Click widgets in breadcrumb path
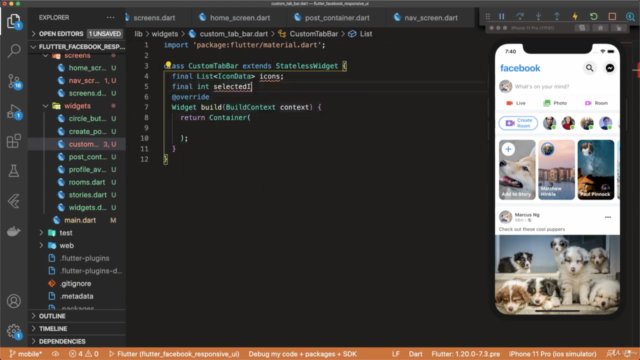 click(164, 34)
